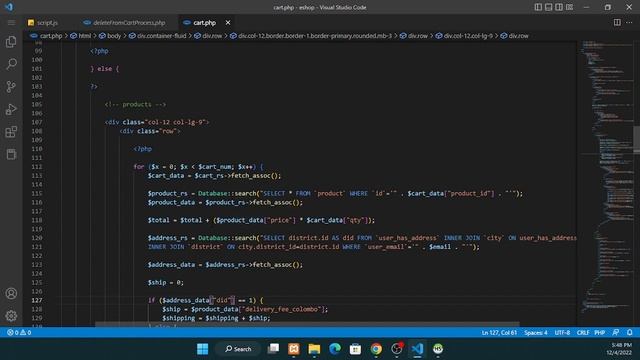Open XAMPP from the taskbar
The width and height of the screenshot is (640, 360).
[294, 349]
